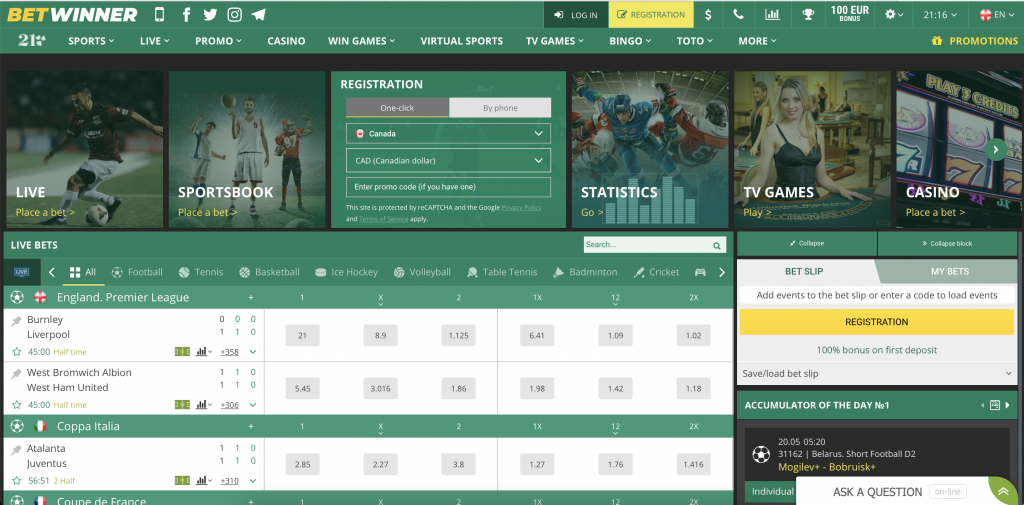Click the header Registration button
The image size is (1024, 505).
[x=651, y=14]
